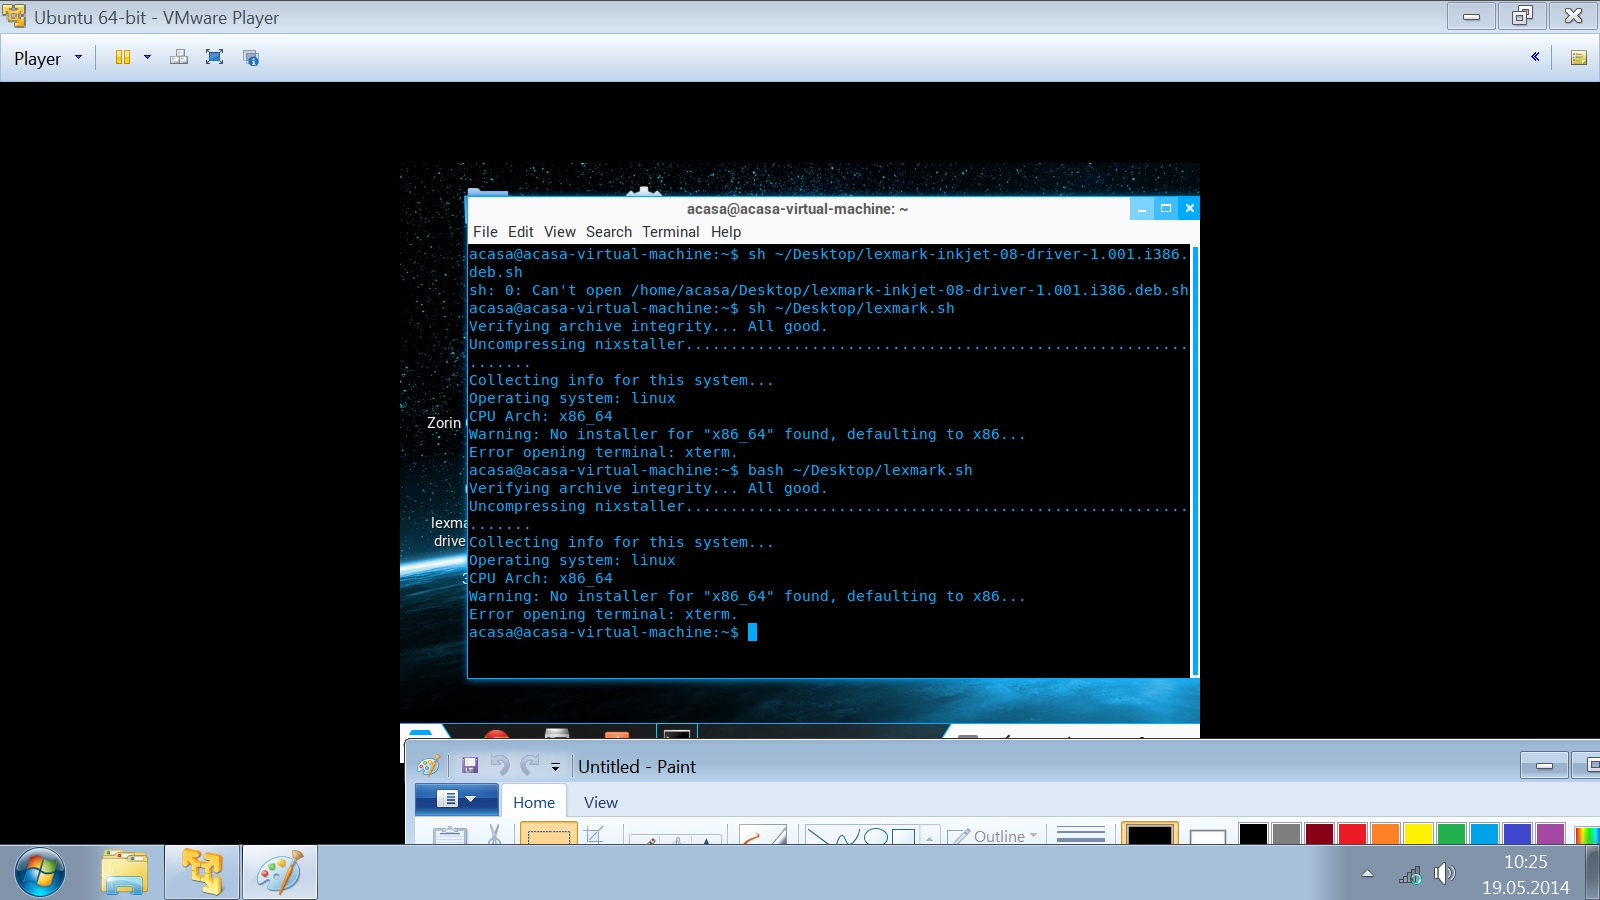
Task: Click the Windows Start orb
Action: click(40, 872)
